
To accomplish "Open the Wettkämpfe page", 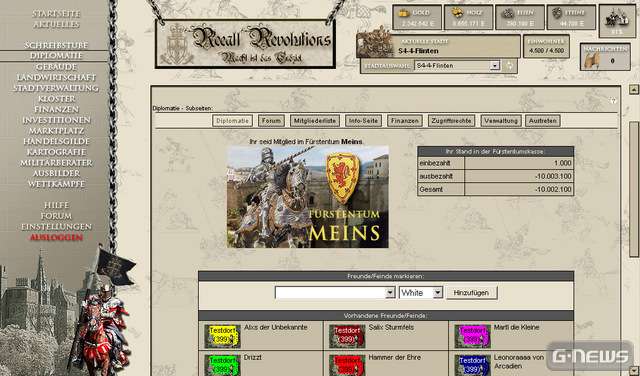I will click(x=56, y=184).
